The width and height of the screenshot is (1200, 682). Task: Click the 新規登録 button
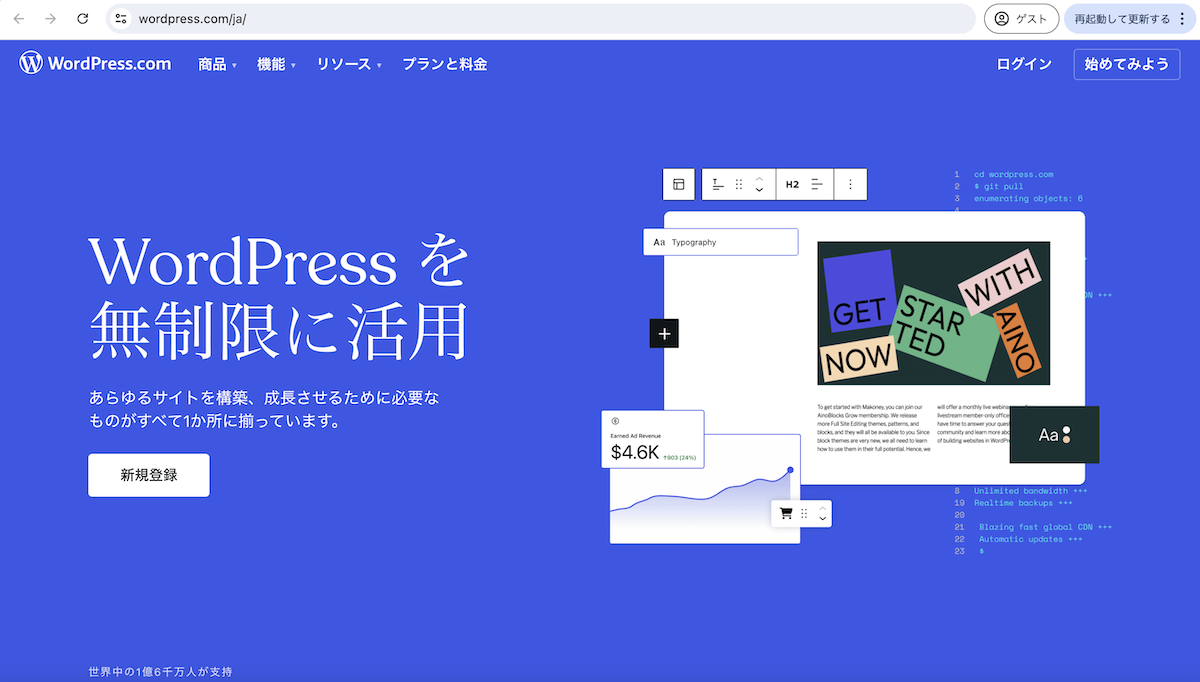[x=149, y=475]
